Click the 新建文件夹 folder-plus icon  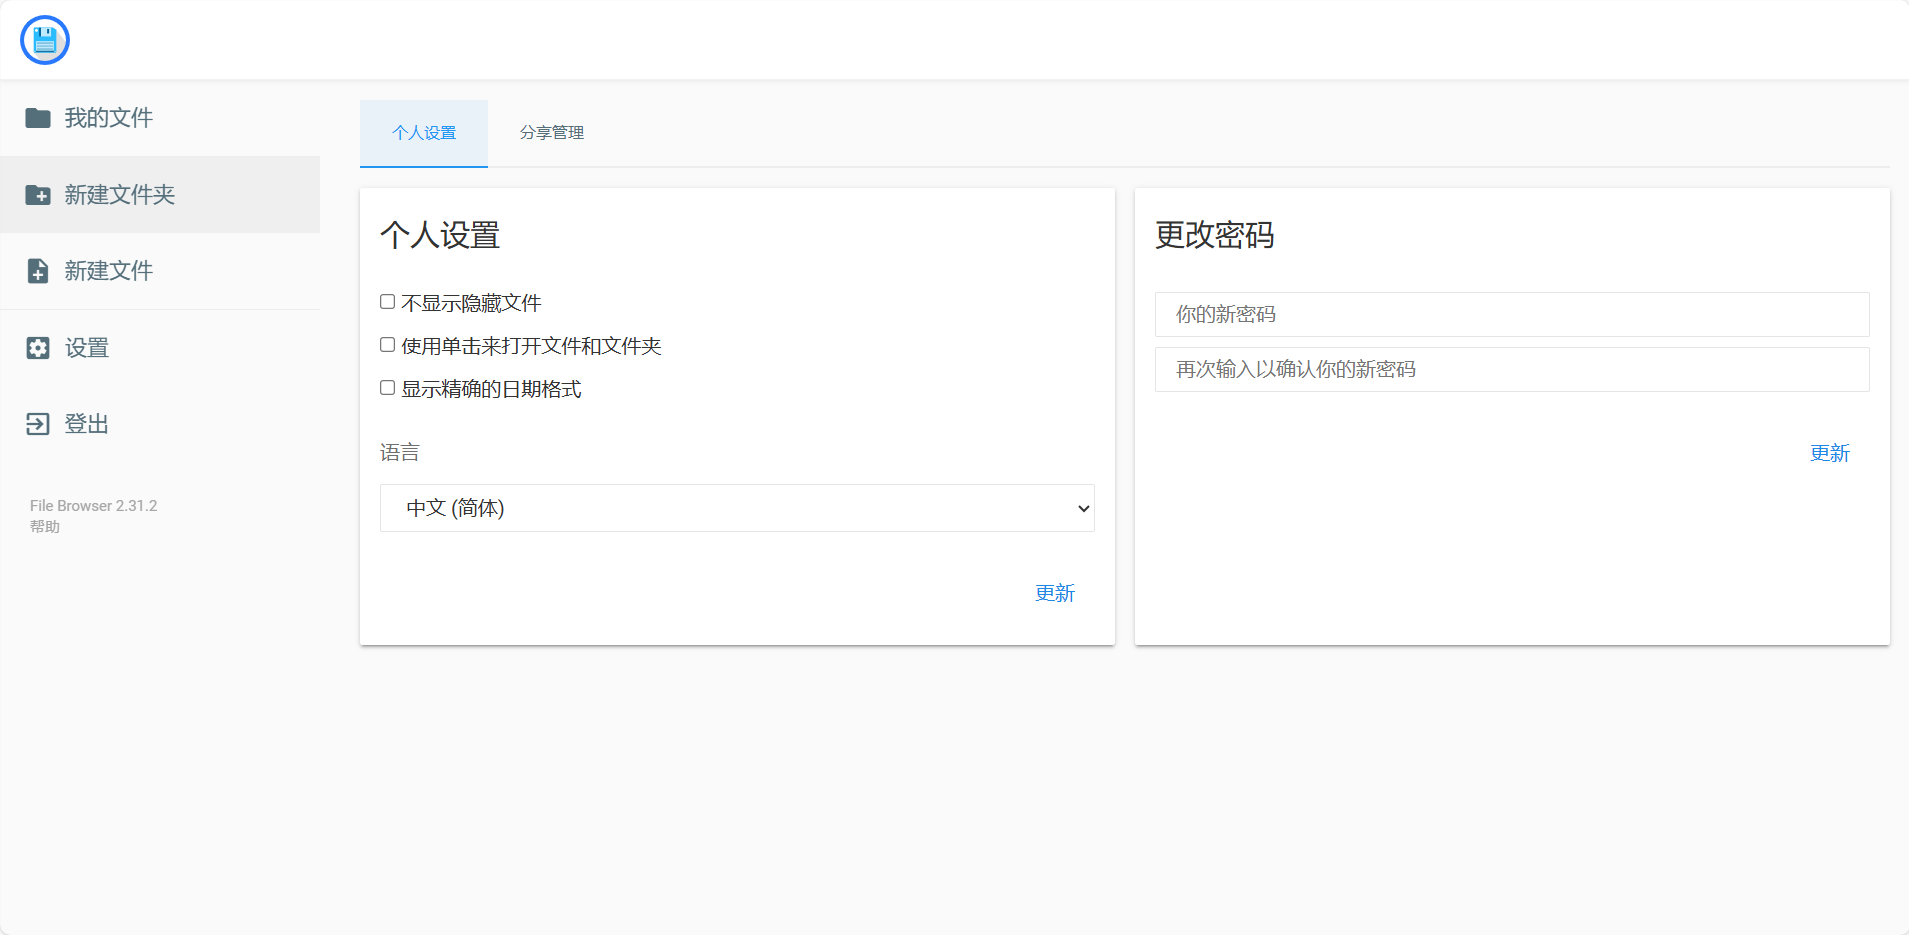(38, 195)
